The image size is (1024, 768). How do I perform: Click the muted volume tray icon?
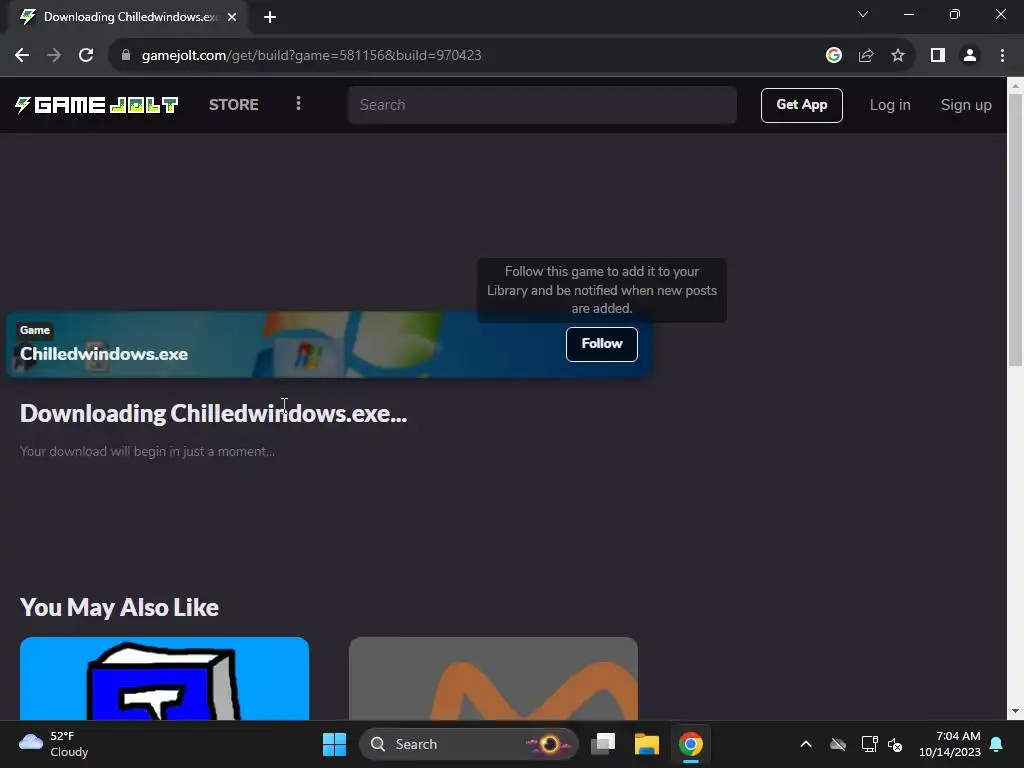point(895,744)
